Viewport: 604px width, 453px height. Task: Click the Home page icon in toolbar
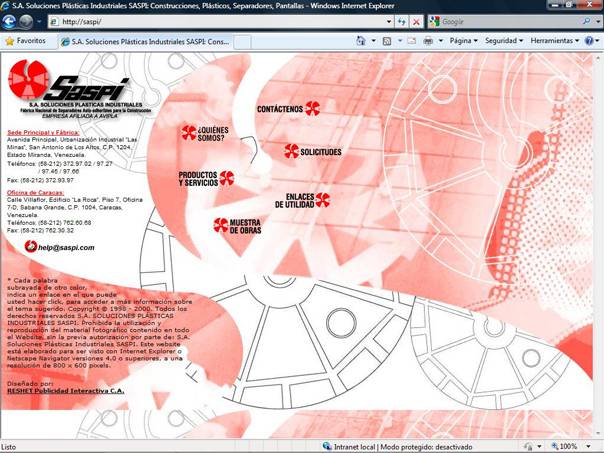point(361,41)
